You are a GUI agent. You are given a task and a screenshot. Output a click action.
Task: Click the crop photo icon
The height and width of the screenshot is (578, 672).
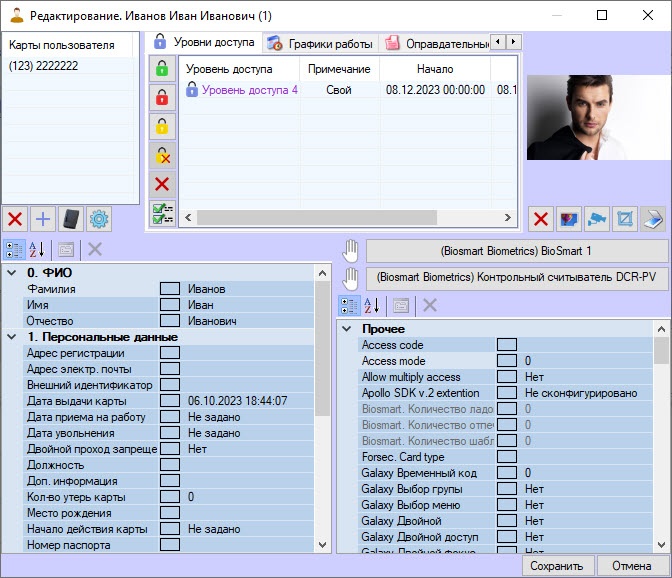point(625,218)
